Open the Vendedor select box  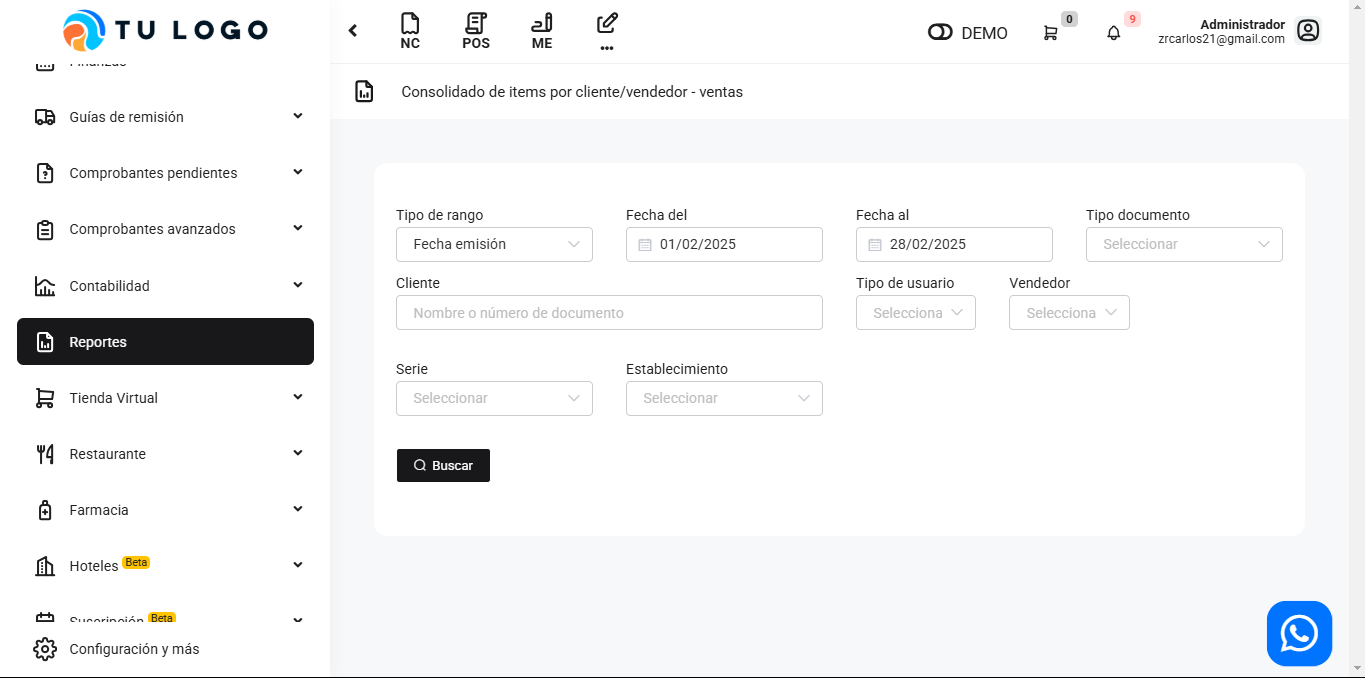(1069, 313)
